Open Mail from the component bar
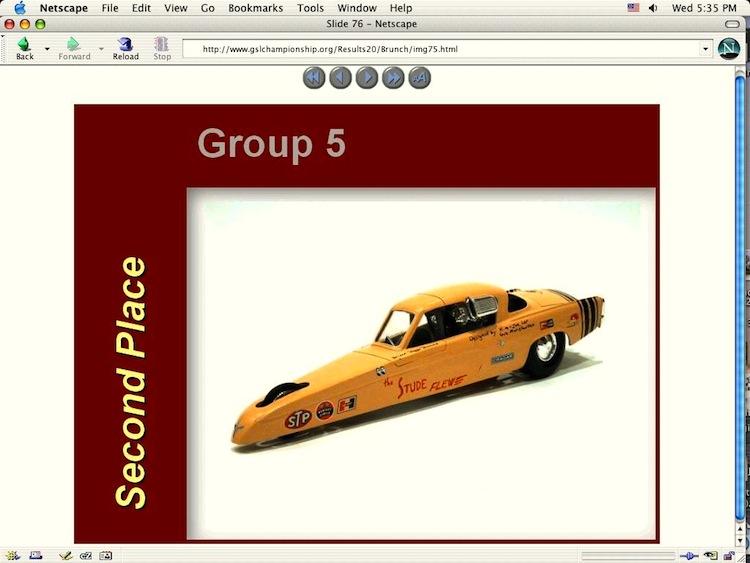Image resolution: width=750 pixels, height=563 pixels. pyautogui.click(x=36, y=555)
